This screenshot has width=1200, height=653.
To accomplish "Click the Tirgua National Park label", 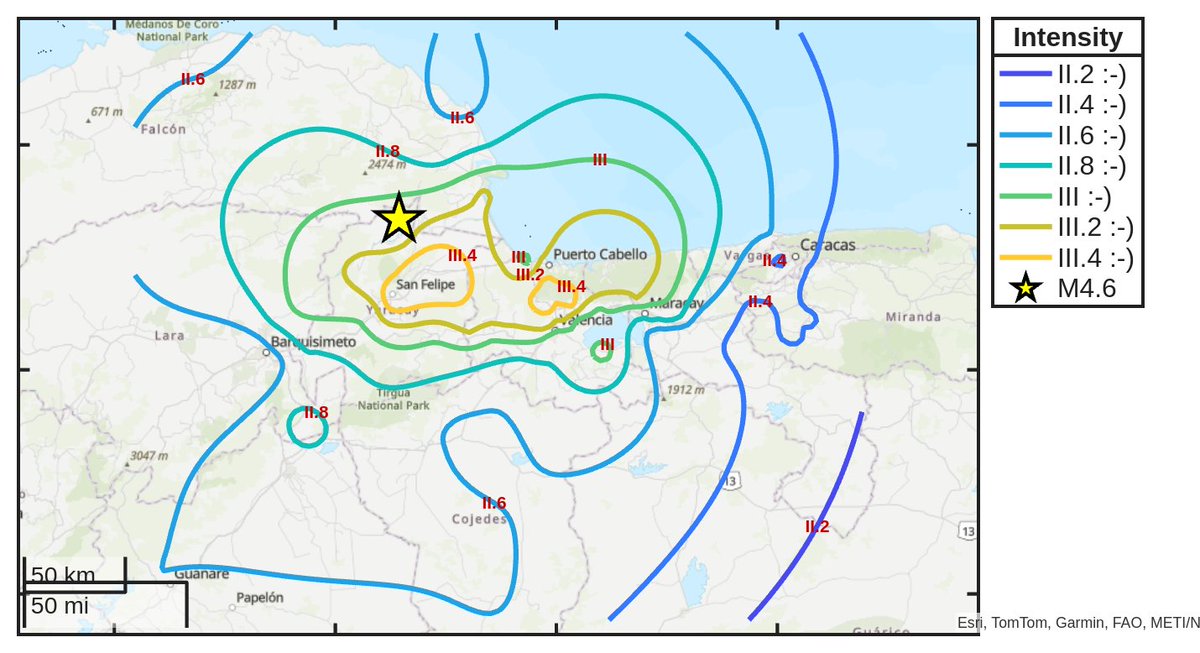I will [393, 399].
